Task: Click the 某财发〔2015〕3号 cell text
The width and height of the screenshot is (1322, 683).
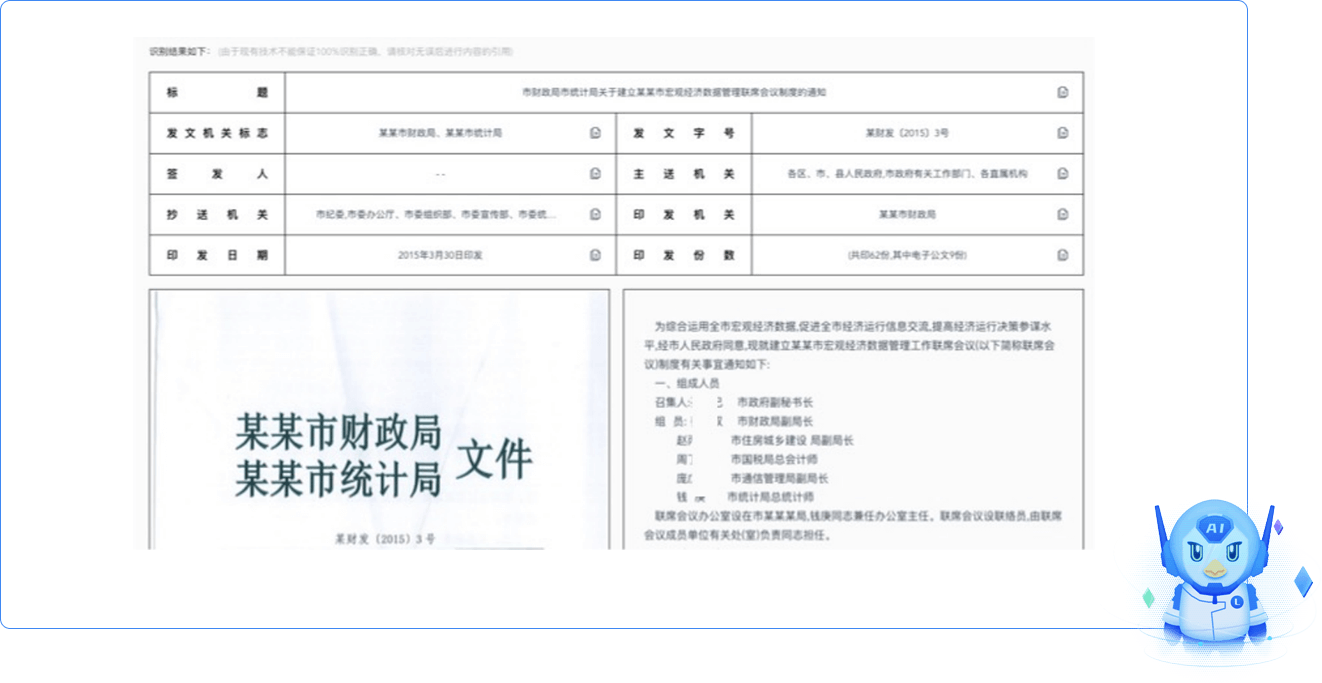Action: (907, 133)
